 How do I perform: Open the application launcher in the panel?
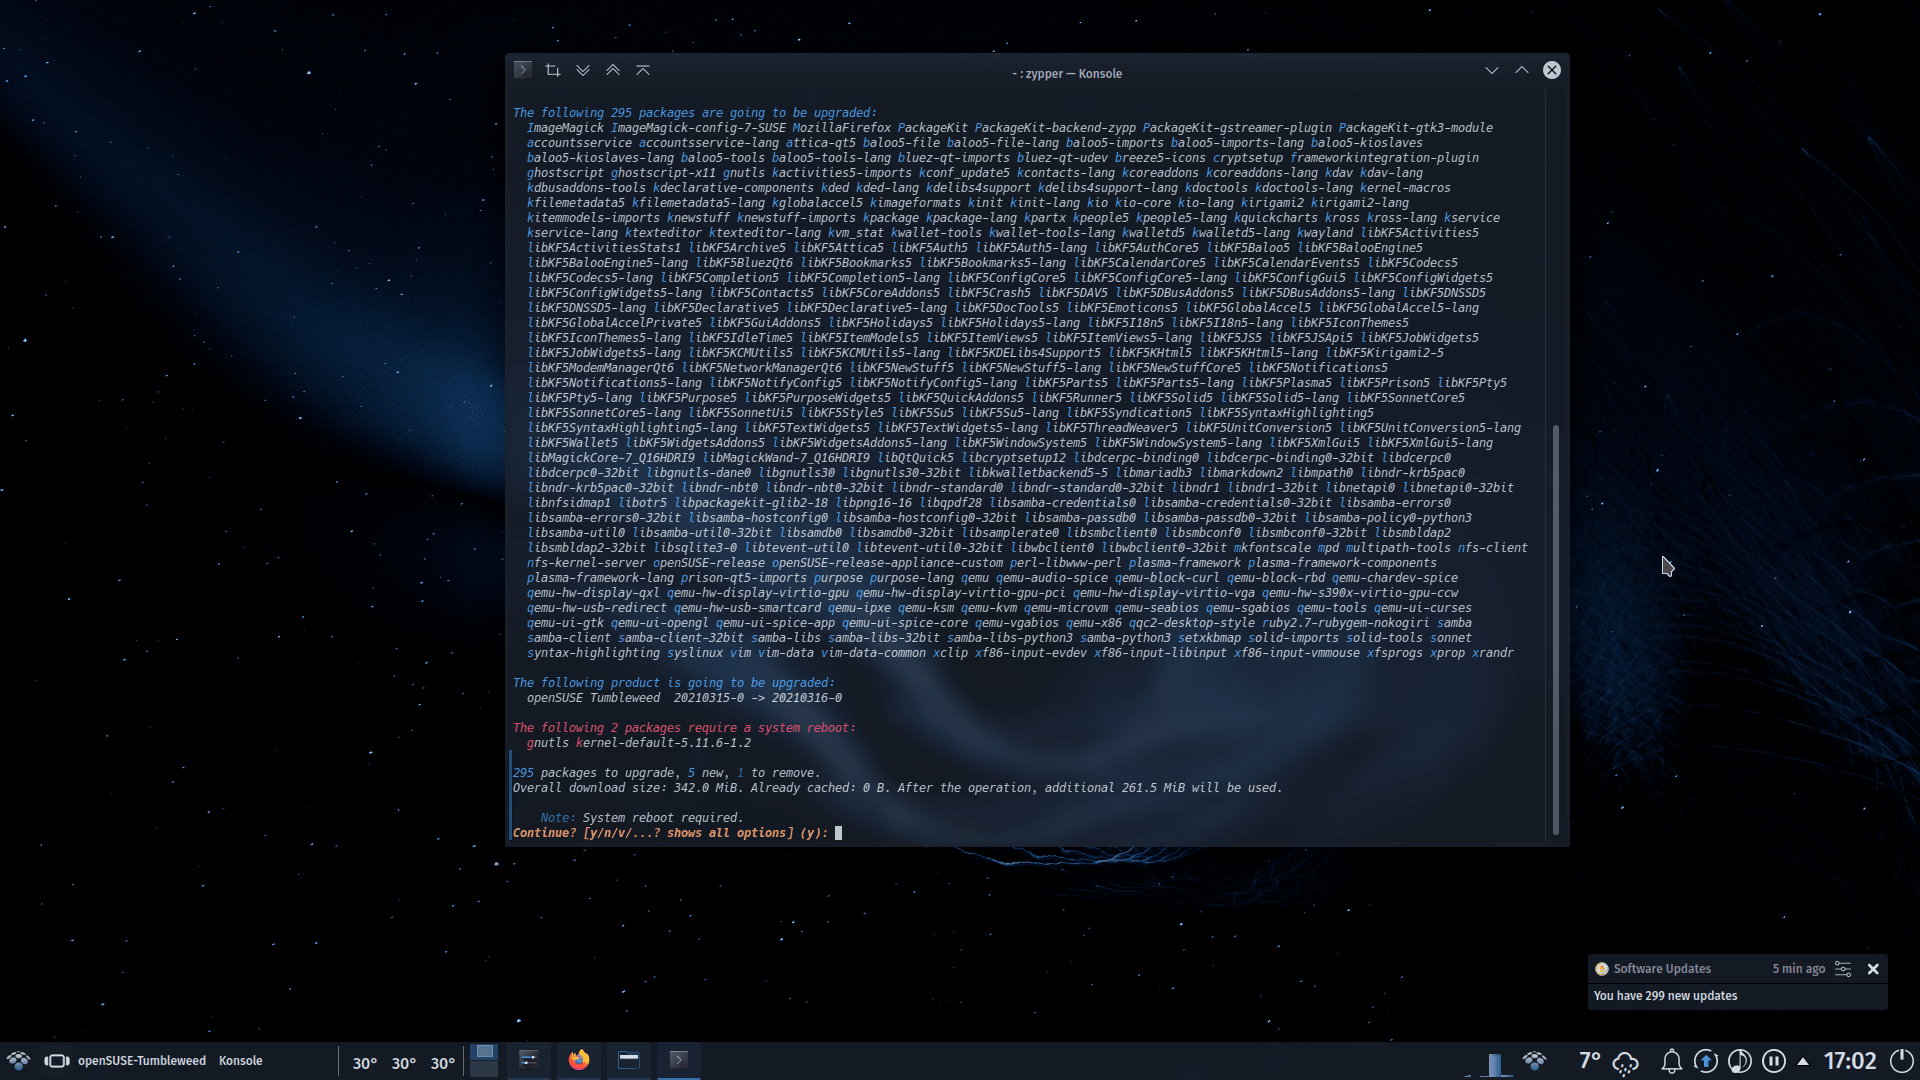[18, 1061]
